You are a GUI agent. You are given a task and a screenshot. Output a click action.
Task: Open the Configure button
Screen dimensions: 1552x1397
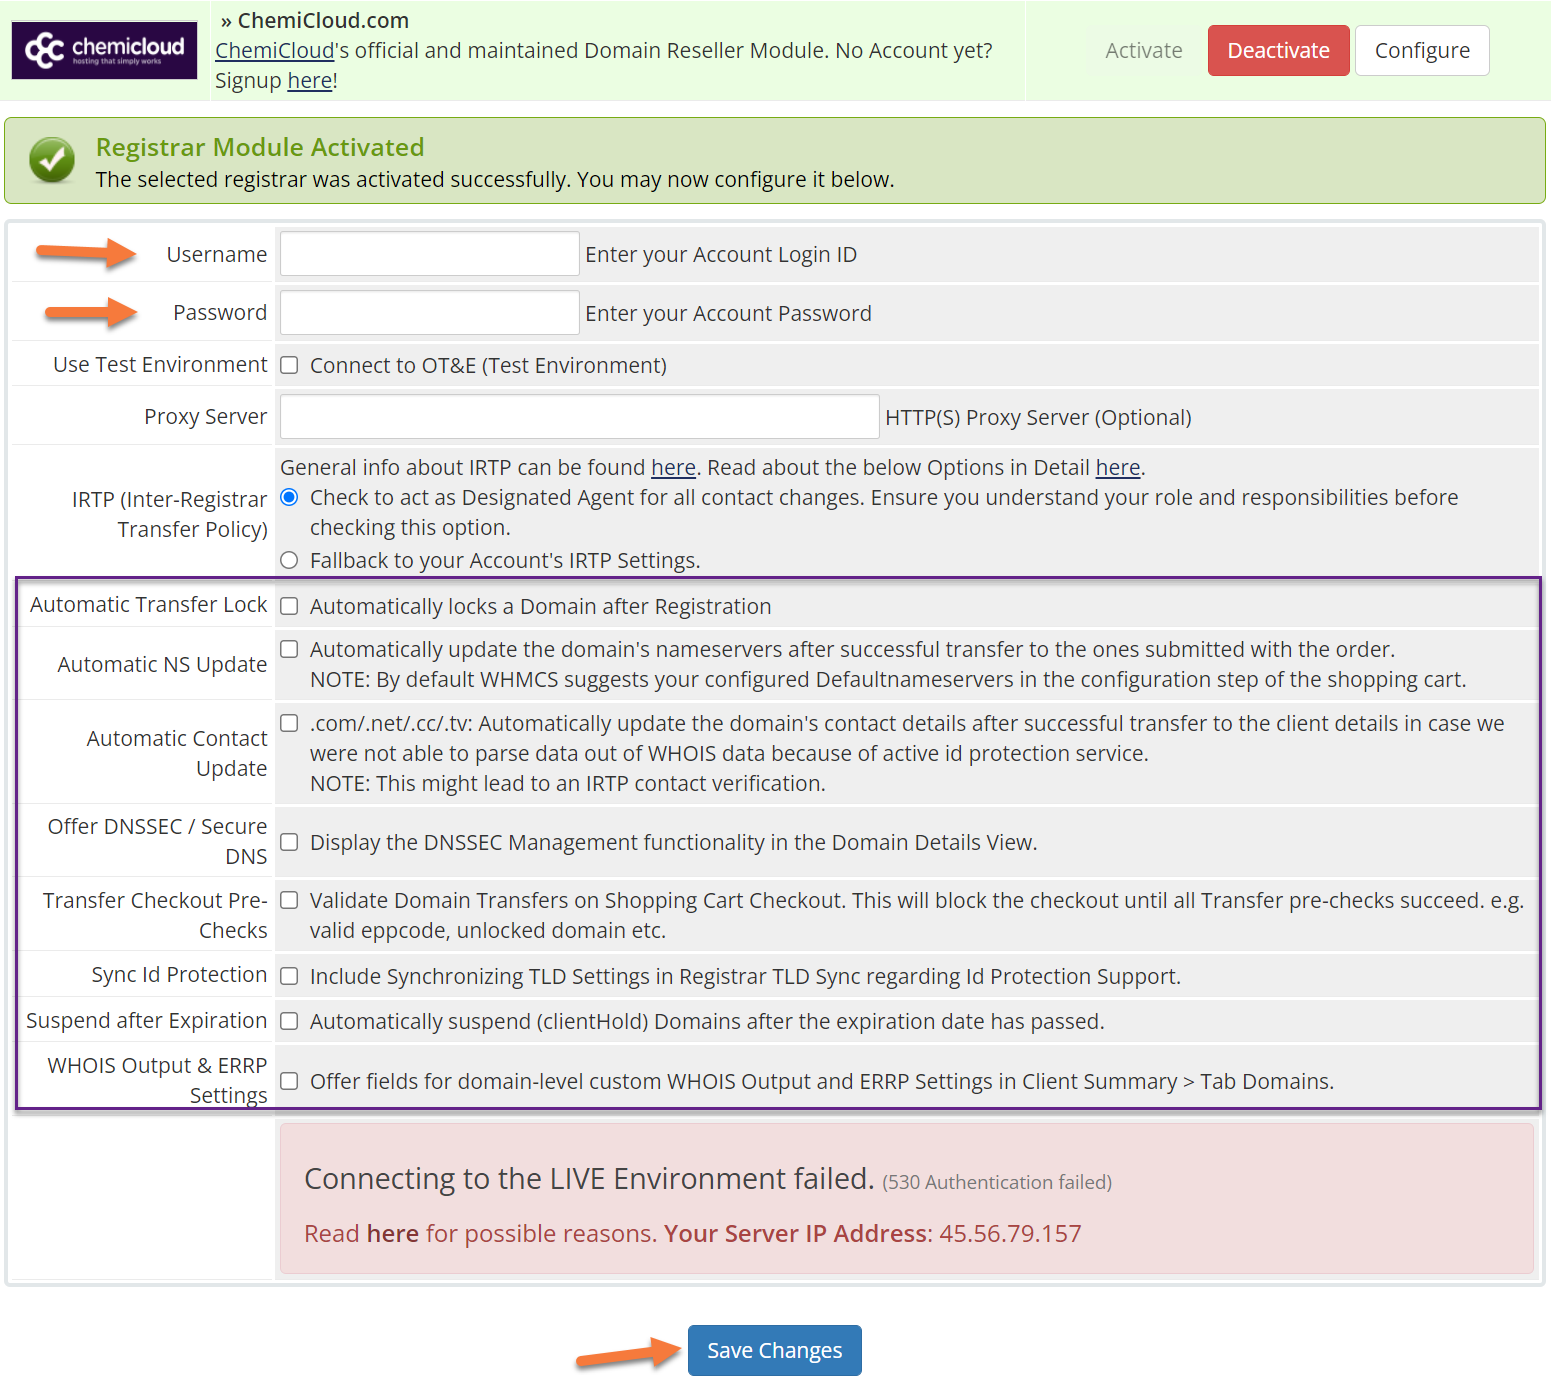click(x=1421, y=50)
